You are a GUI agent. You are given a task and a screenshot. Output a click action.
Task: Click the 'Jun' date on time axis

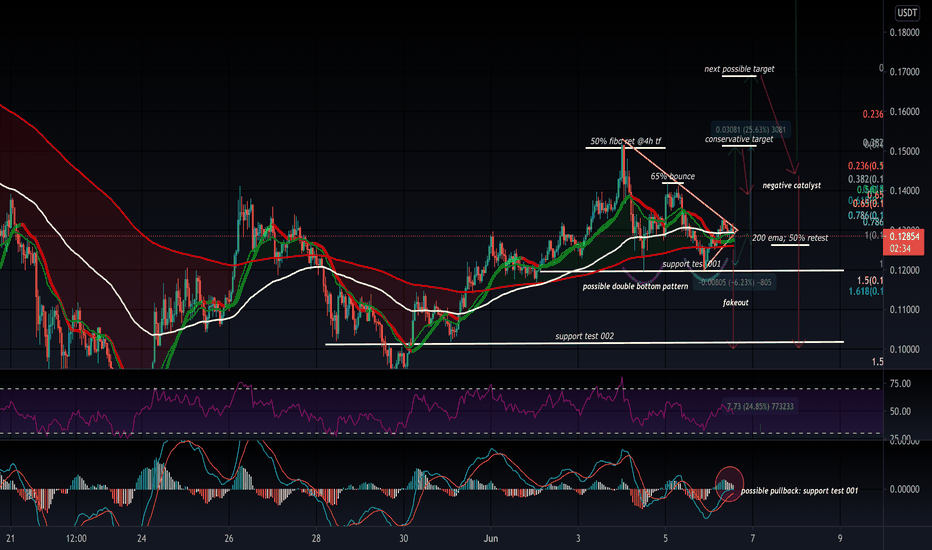tap(490, 539)
